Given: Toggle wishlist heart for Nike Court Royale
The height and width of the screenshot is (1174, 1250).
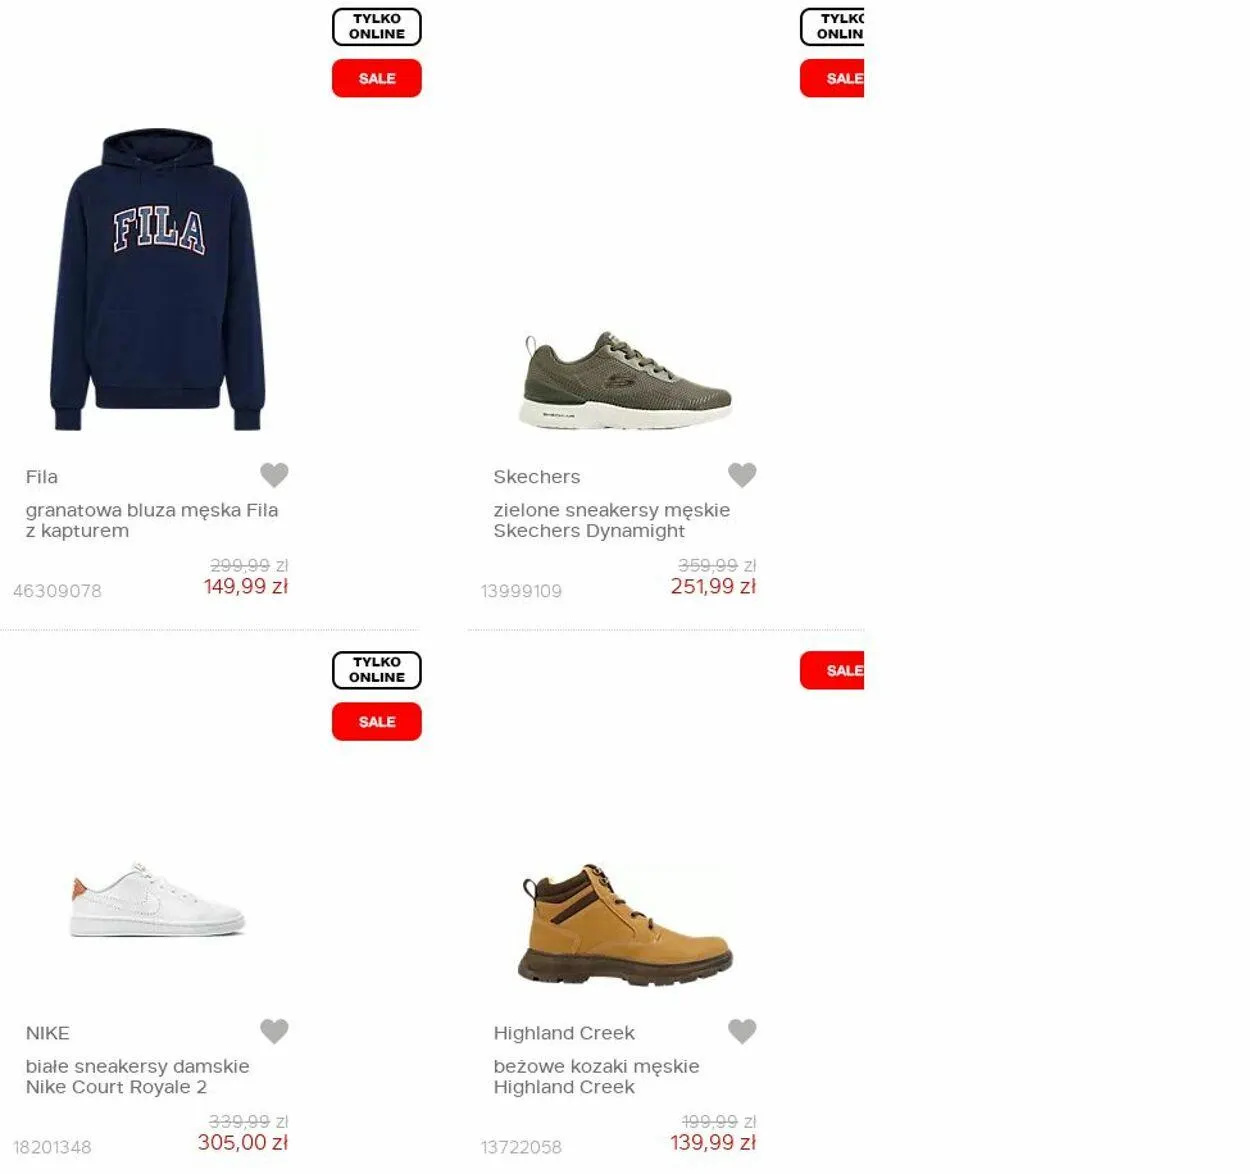Looking at the screenshot, I should (x=274, y=1031).
